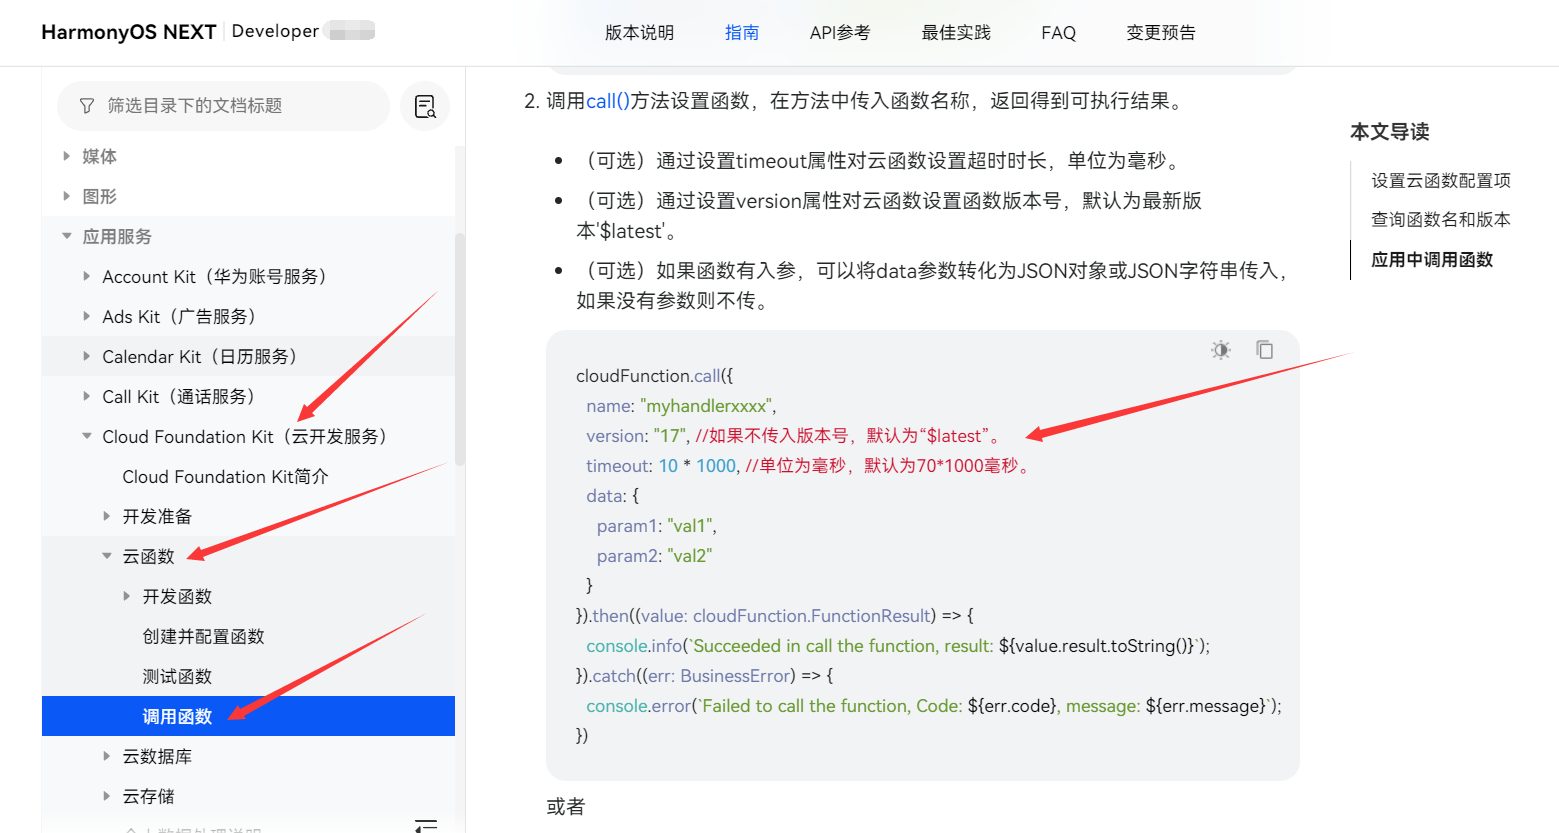Click the document search icon beside filter box
This screenshot has width=1559, height=833.
click(425, 106)
